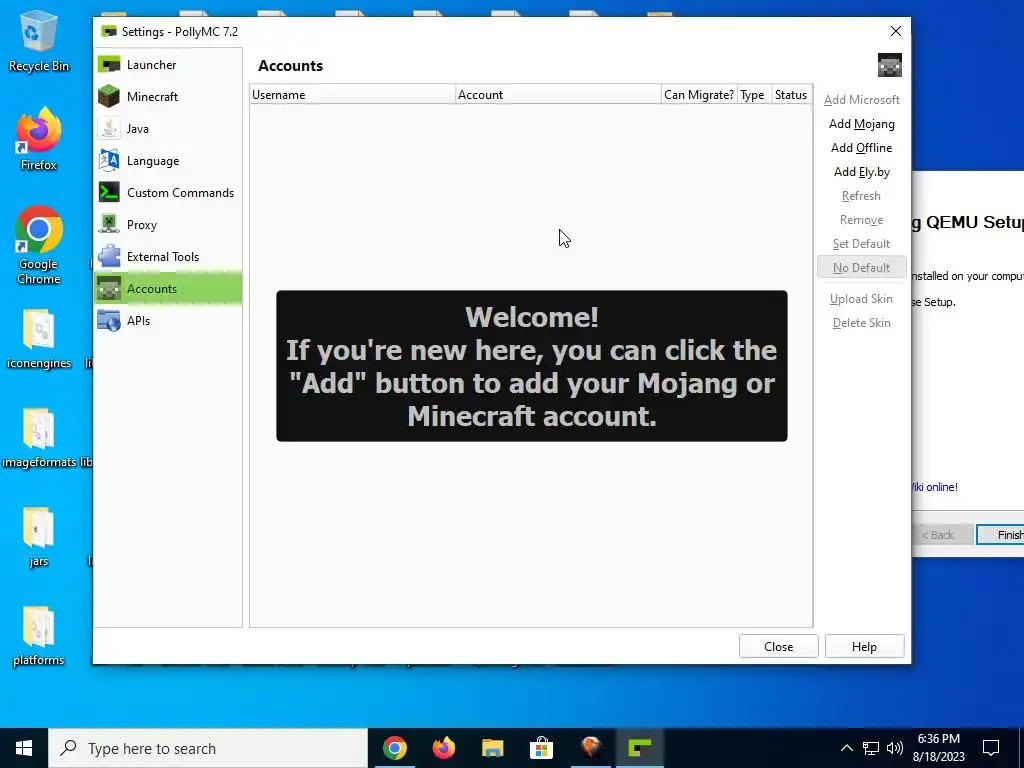The height and width of the screenshot is (768, 1024).
Task: Open the Java settings page
Action: pyautogui.click(x=168, y=129)
